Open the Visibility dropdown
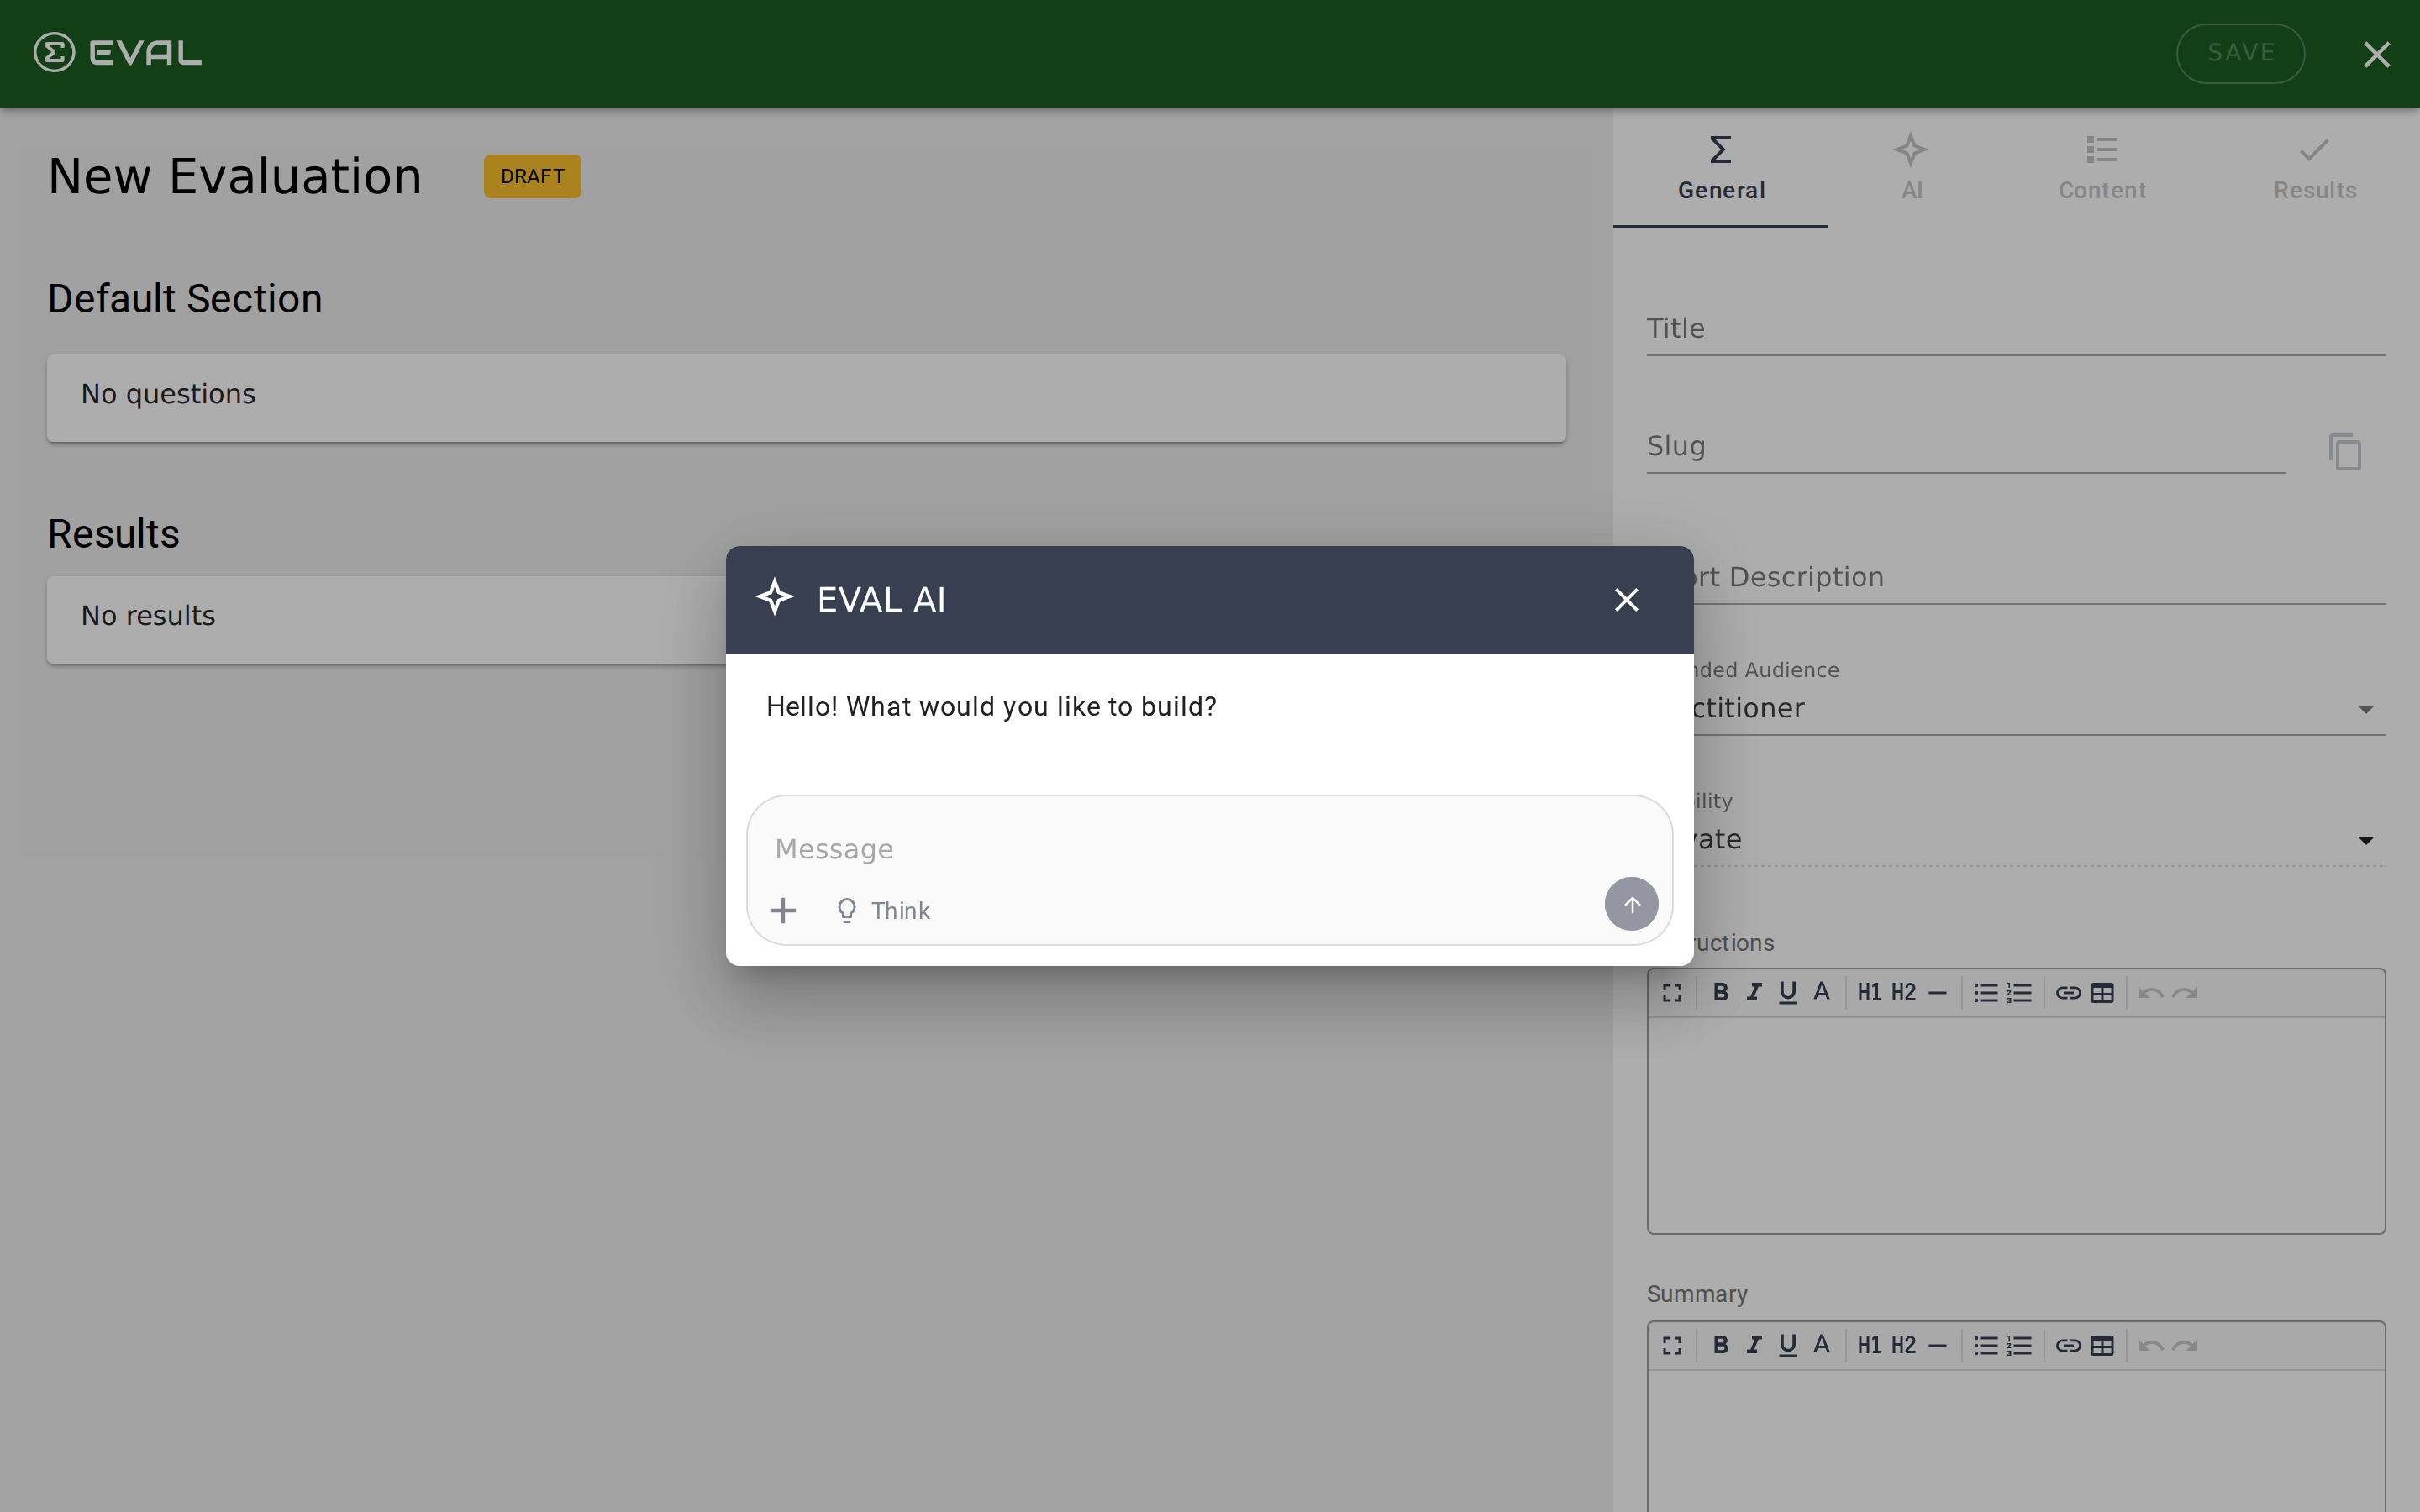Viewport: 2420px width, 1512px height. (x=2365, y=839)
